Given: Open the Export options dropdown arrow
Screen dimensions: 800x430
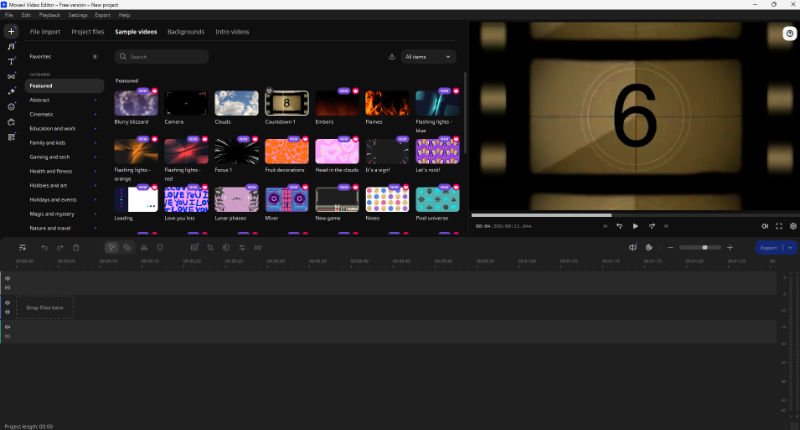Looking at the screenshot, I should click(x=790, y=247).
